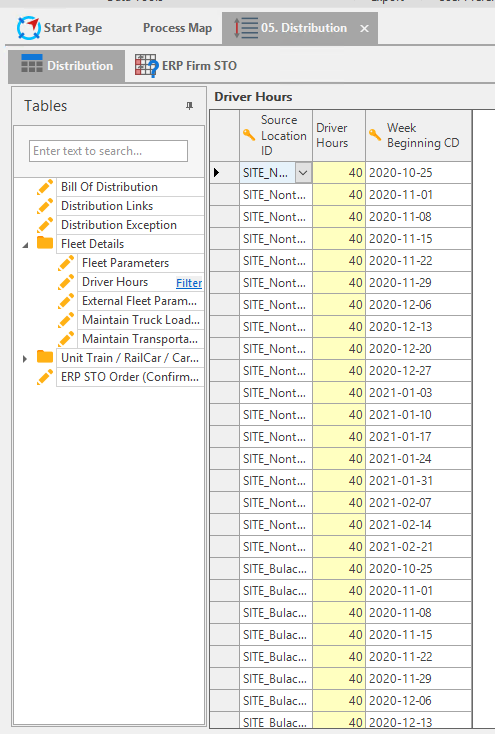This screenshot has height=734, width=495.
Task: Click the Distribution grid icon
Action: [x=32, y=65]
